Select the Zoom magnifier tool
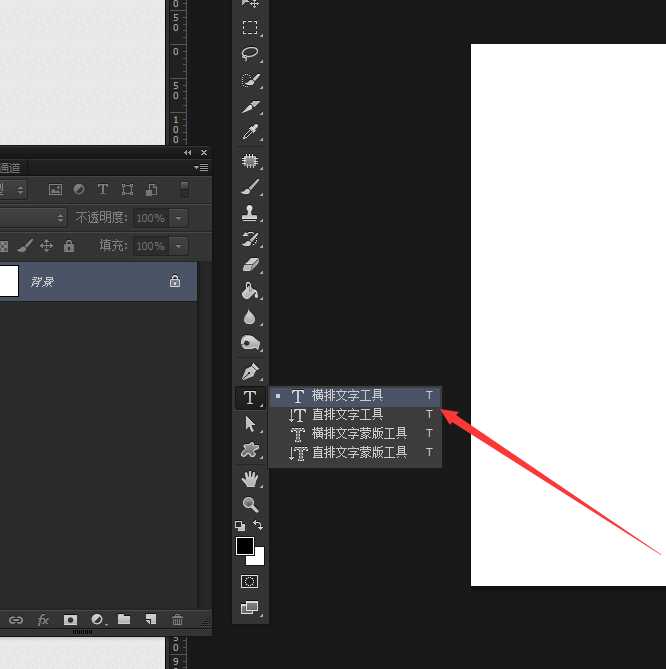The height and width of the screenshot is (669, 666). tap(250, 505)
